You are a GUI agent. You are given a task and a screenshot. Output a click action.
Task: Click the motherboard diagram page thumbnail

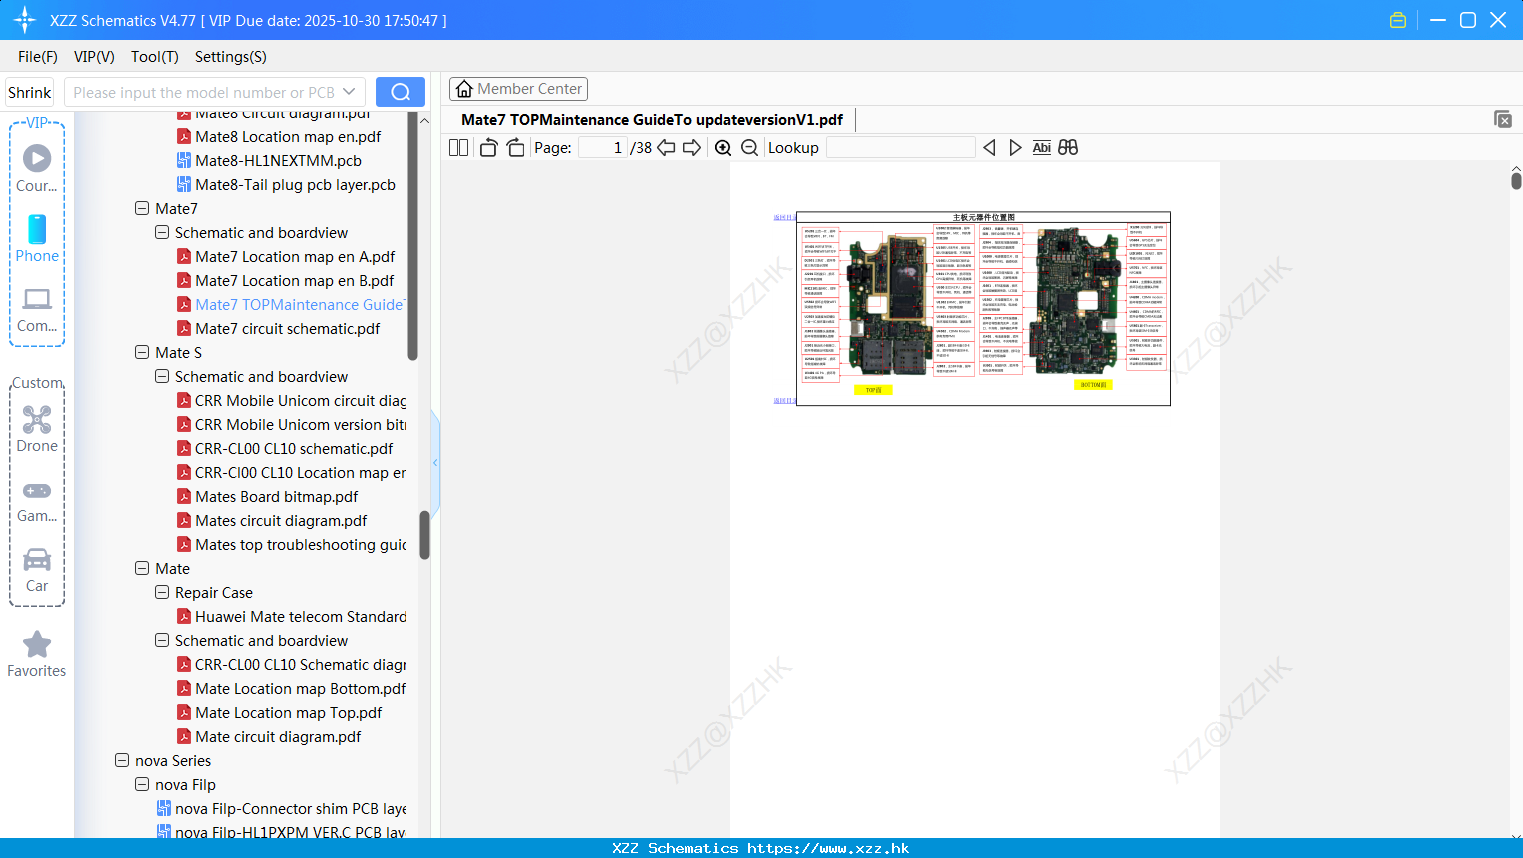[x=984, y=308]
